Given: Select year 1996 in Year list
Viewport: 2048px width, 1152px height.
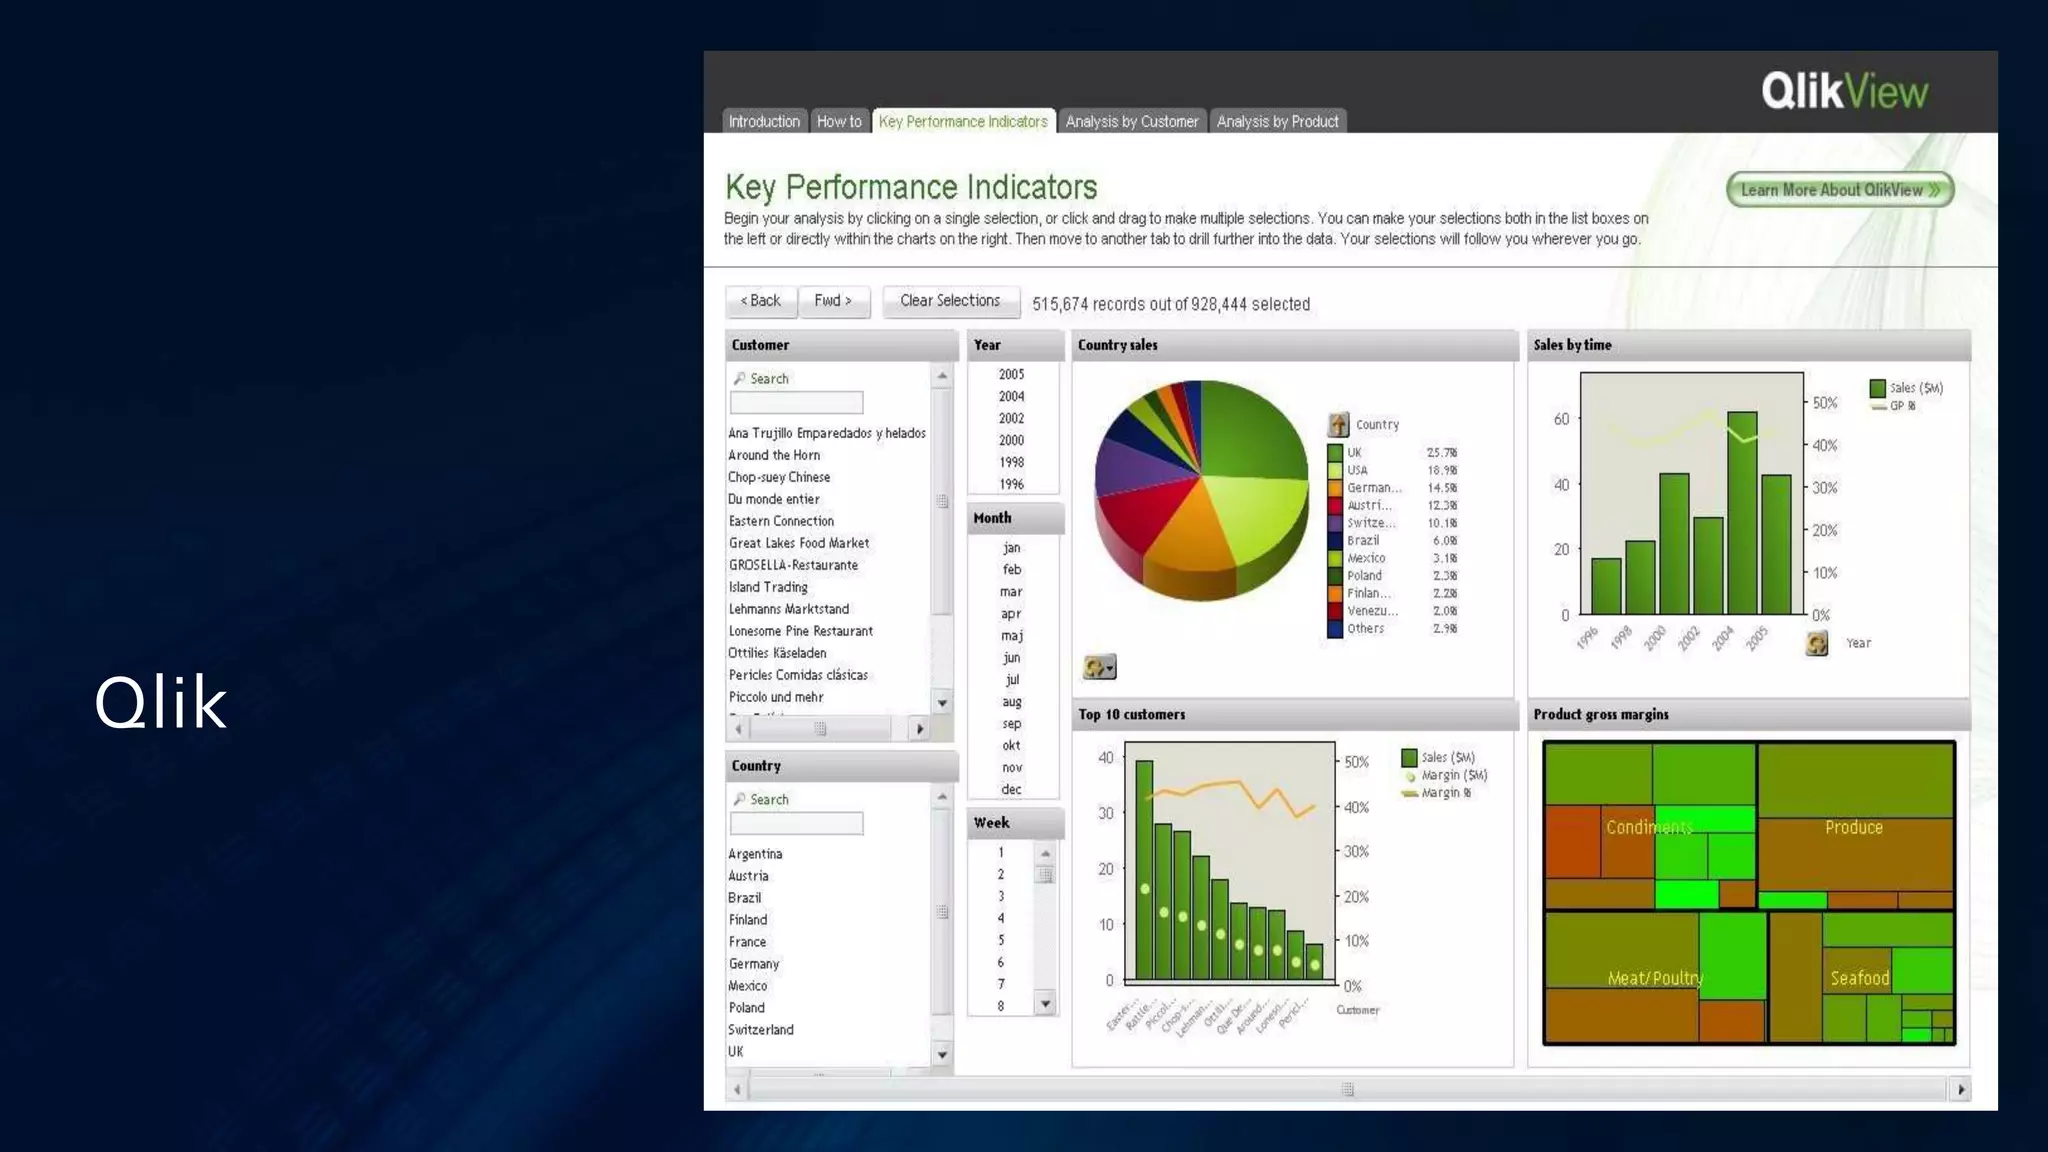Looking at the screenshot, I should click(1011, 484).
